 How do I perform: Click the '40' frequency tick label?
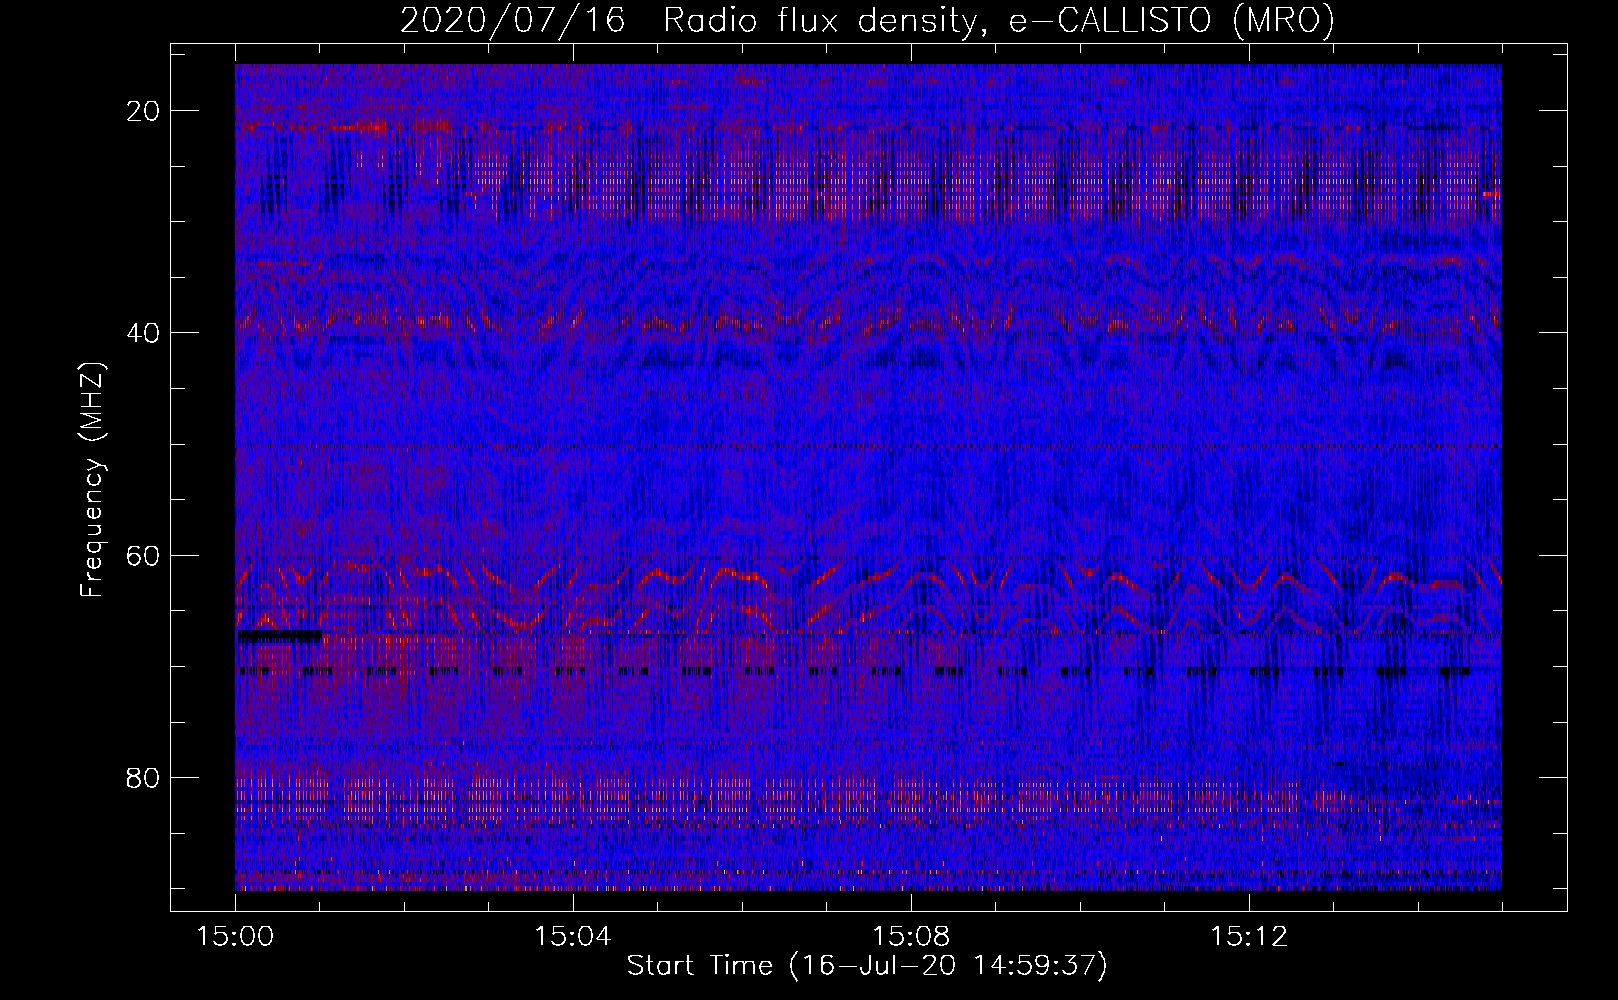tap(144, 333)
